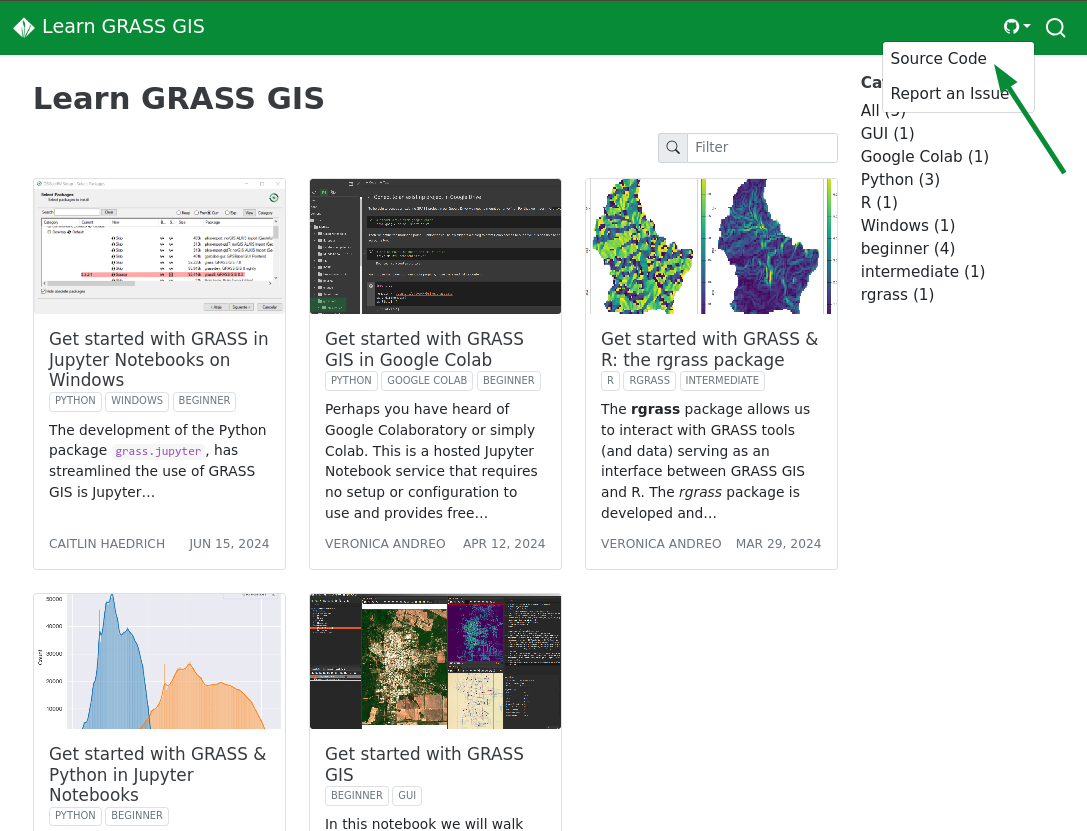Choose Report an Issue menu entry
This screenshot has height=831, width=1087.
pyautogui.click(x=949, y=94)
